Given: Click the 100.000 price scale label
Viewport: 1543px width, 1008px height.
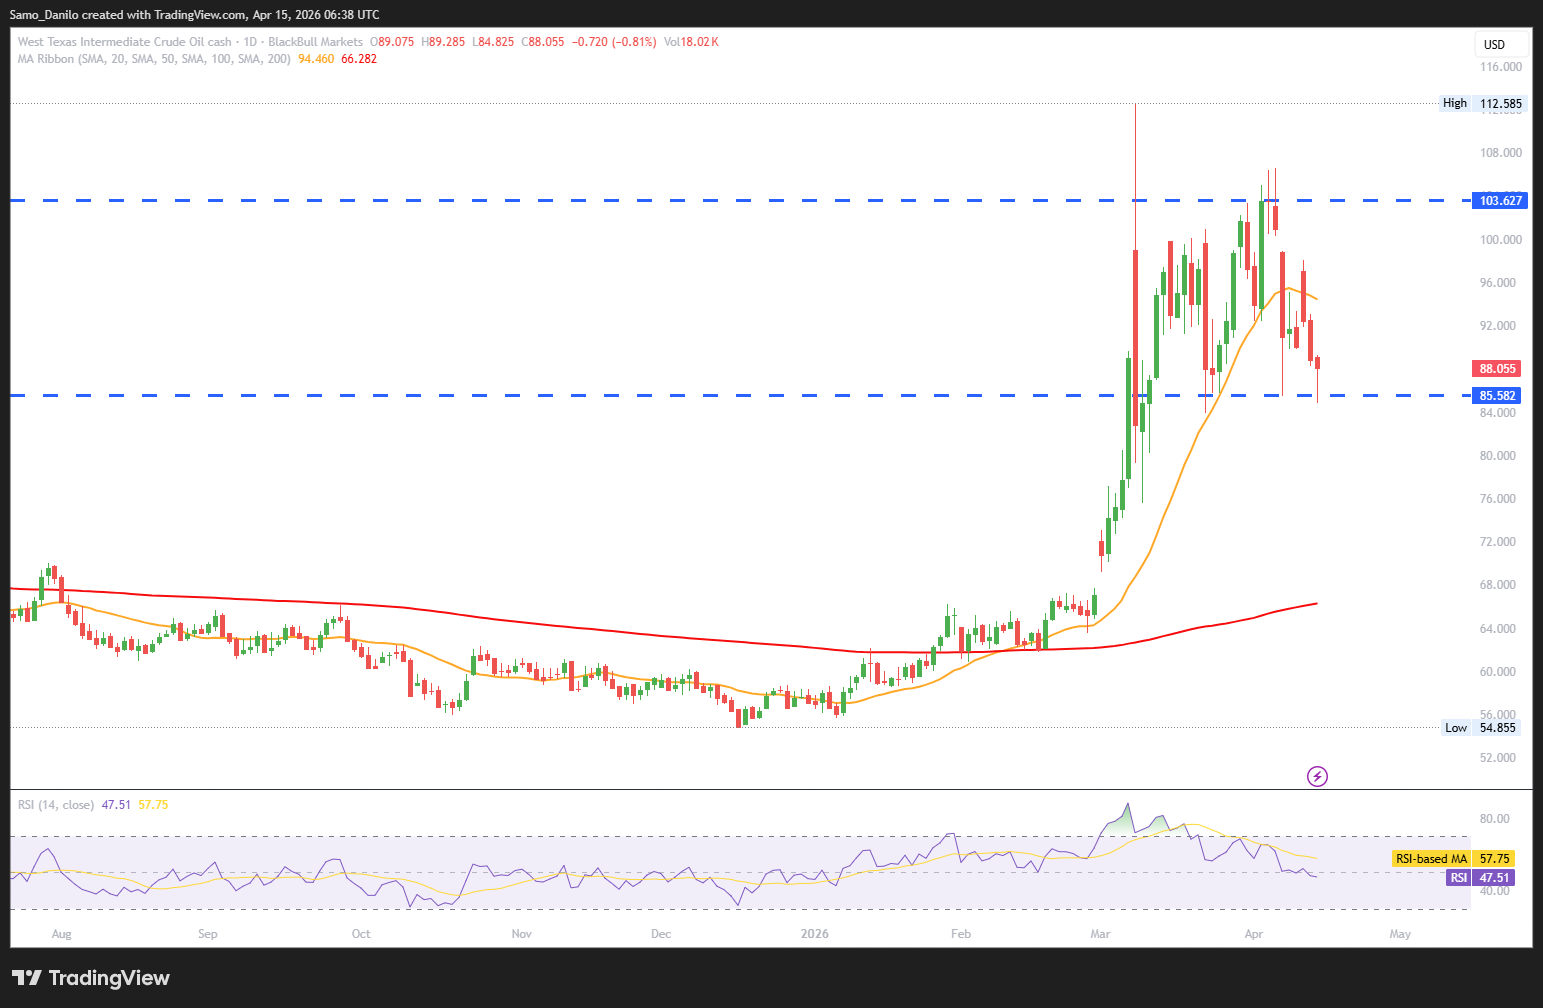Looking at the screenshot, I should click(1500, 240).
